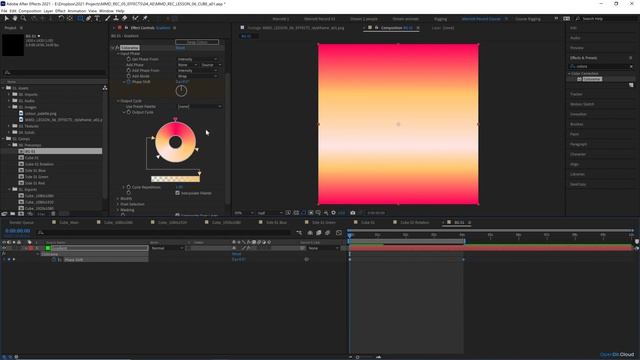Select the Pen tool
This screenshot has width=640, height=360.
89,18
